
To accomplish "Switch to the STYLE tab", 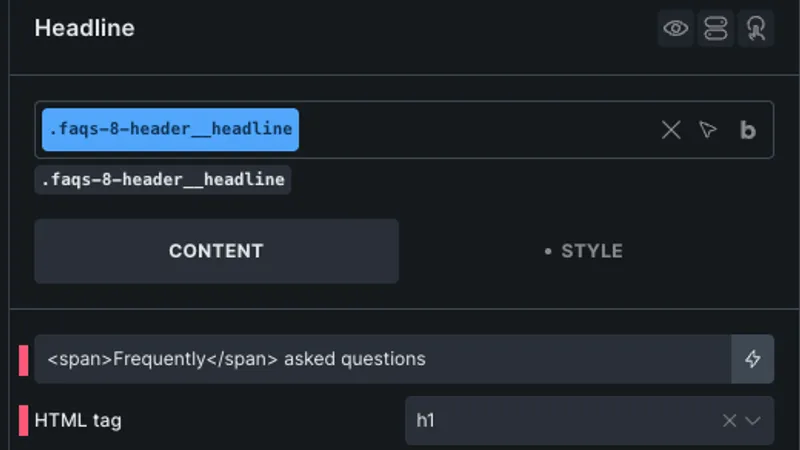I will pos(584,251).
